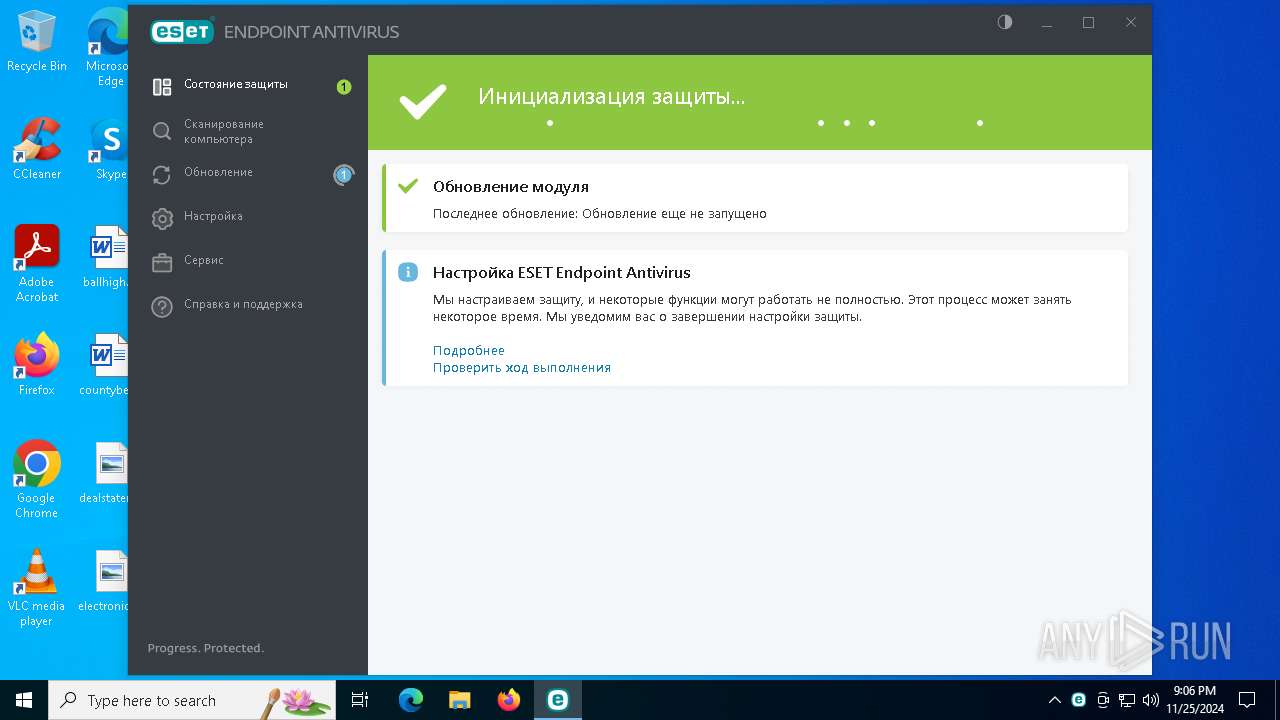1280x720 pixels.
Task: Click Проверить ход выполнения link
Action: [x=522, y=368]
